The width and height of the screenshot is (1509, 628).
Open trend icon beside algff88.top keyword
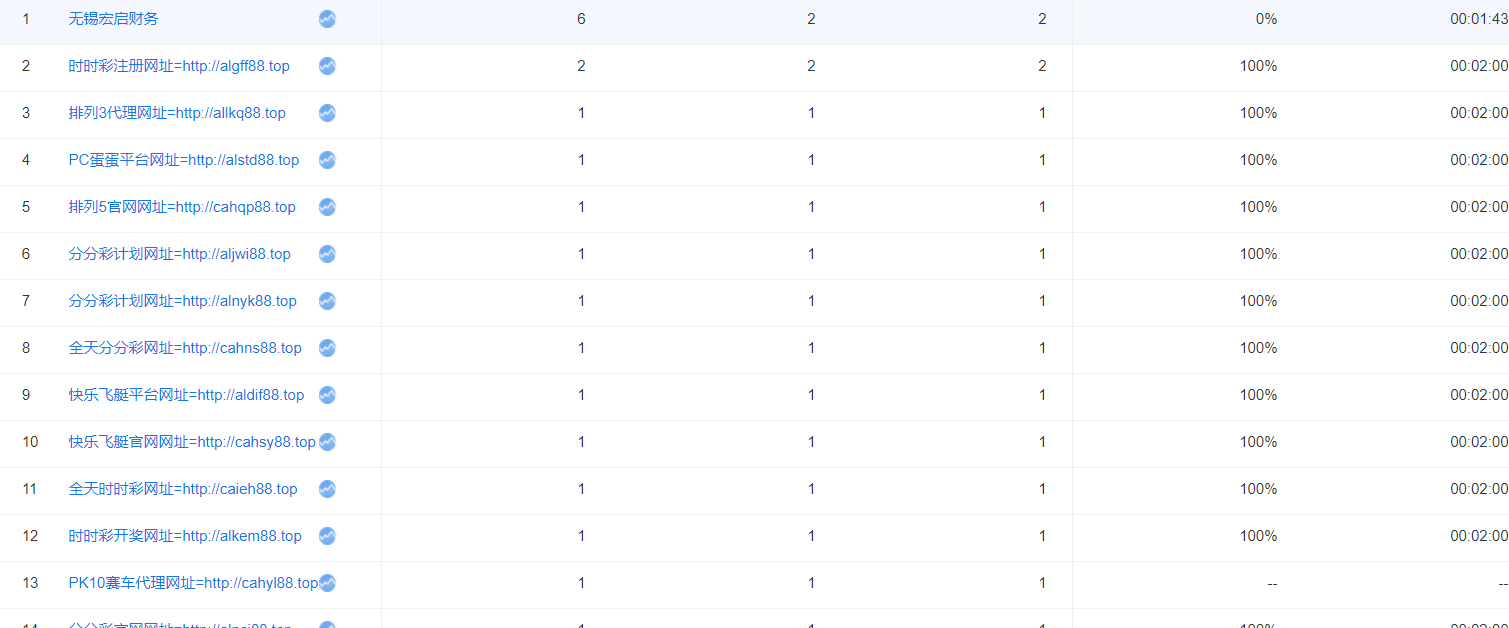click(327, 66)
